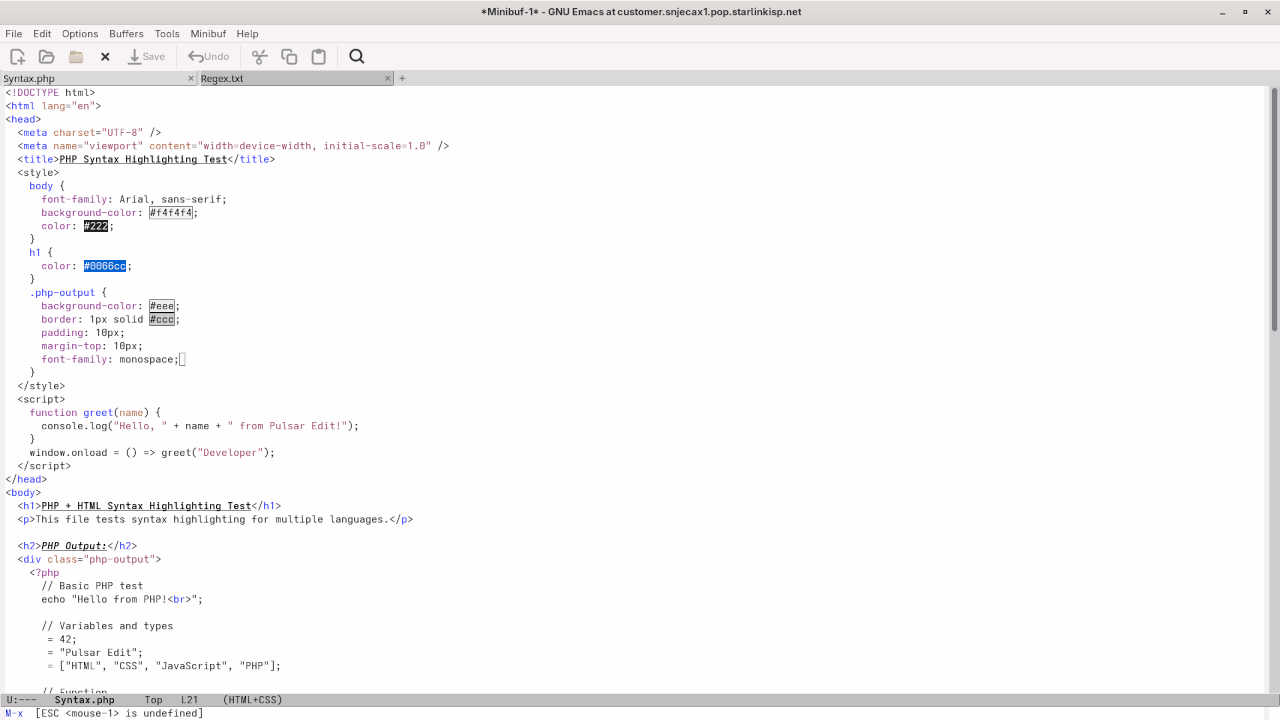The image size is (1280, 720).
Task: Open the File menu
Action: 13,34
